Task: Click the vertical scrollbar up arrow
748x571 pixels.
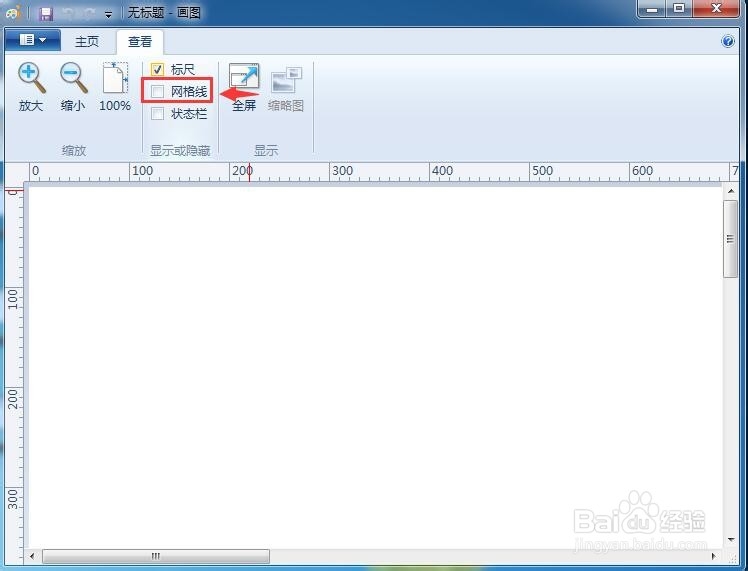Action: click(731, 191)
